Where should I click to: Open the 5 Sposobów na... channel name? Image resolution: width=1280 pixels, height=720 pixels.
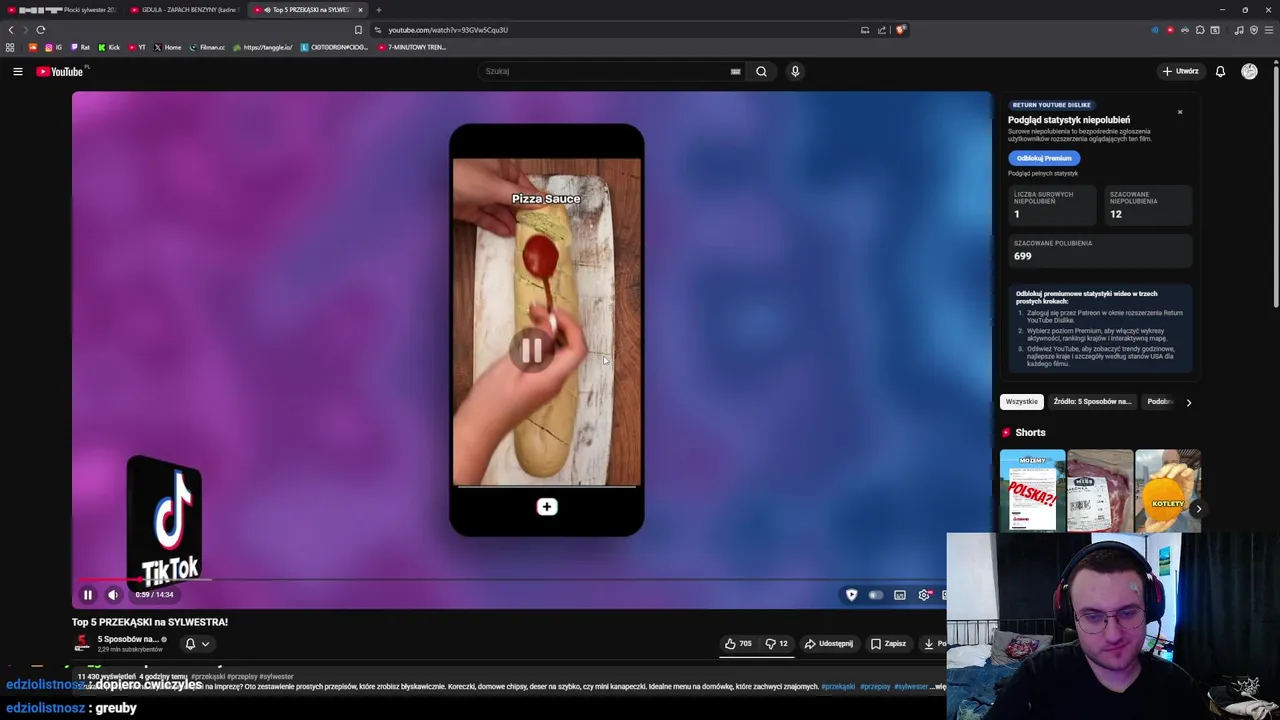point(128,639)
